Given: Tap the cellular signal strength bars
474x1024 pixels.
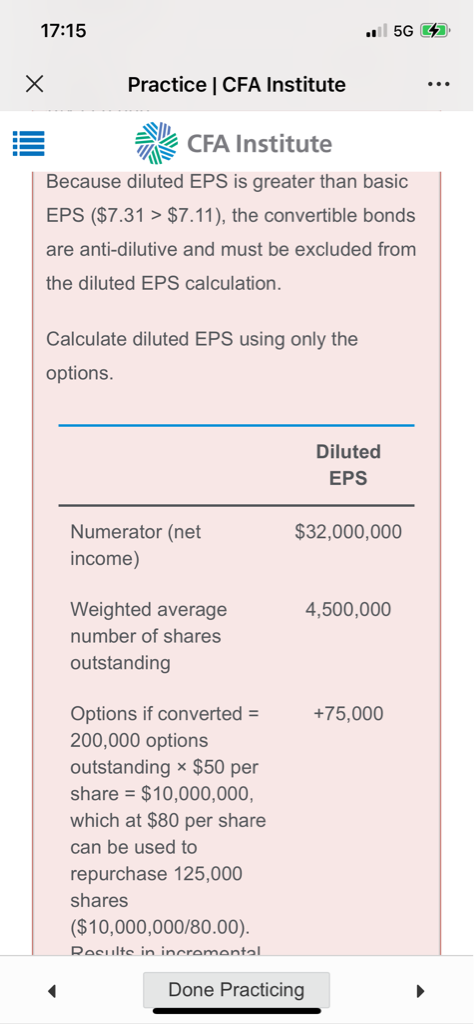Looking at the screenshot, I should pyautogui.click(x=378, y=31).
